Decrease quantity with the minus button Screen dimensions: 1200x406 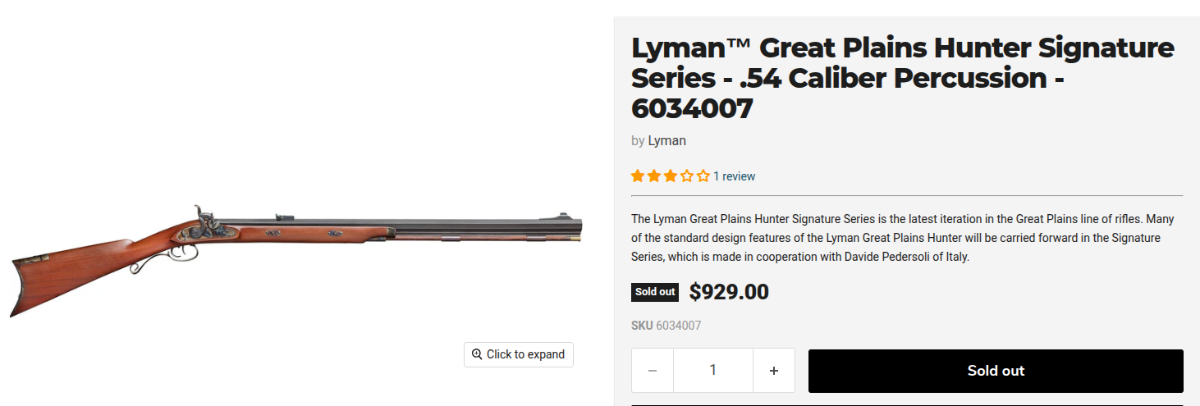point(653,370)
